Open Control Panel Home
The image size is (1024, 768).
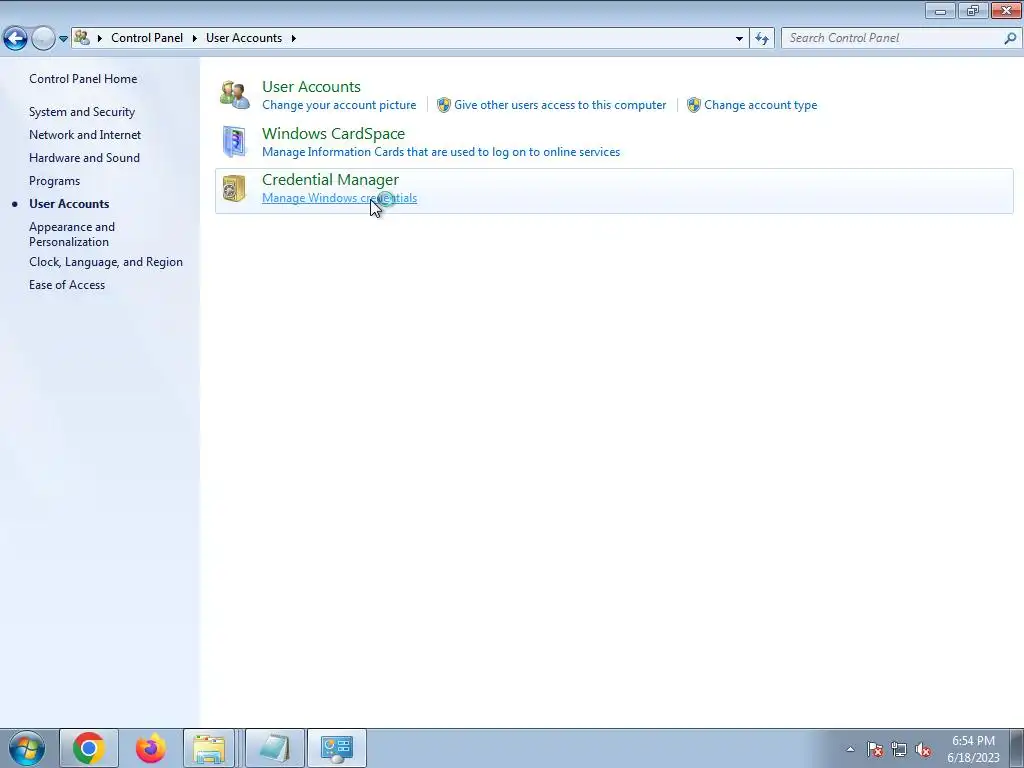click(x=83, y=78)
